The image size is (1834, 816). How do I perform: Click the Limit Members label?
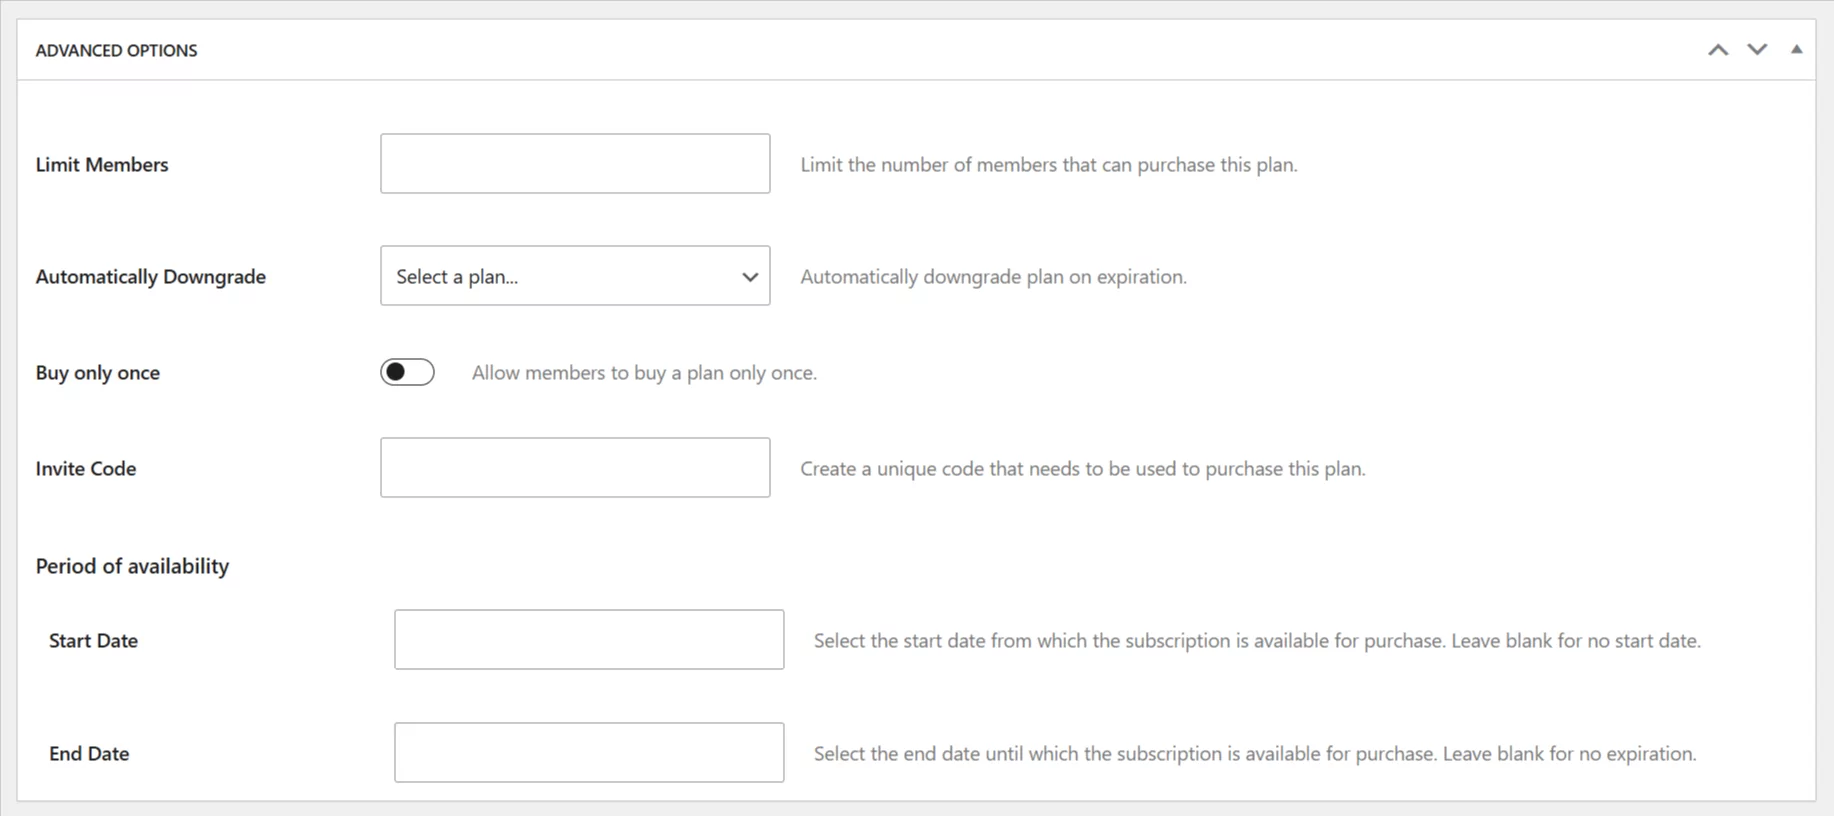pyautogui.click(x=102, y=165)
